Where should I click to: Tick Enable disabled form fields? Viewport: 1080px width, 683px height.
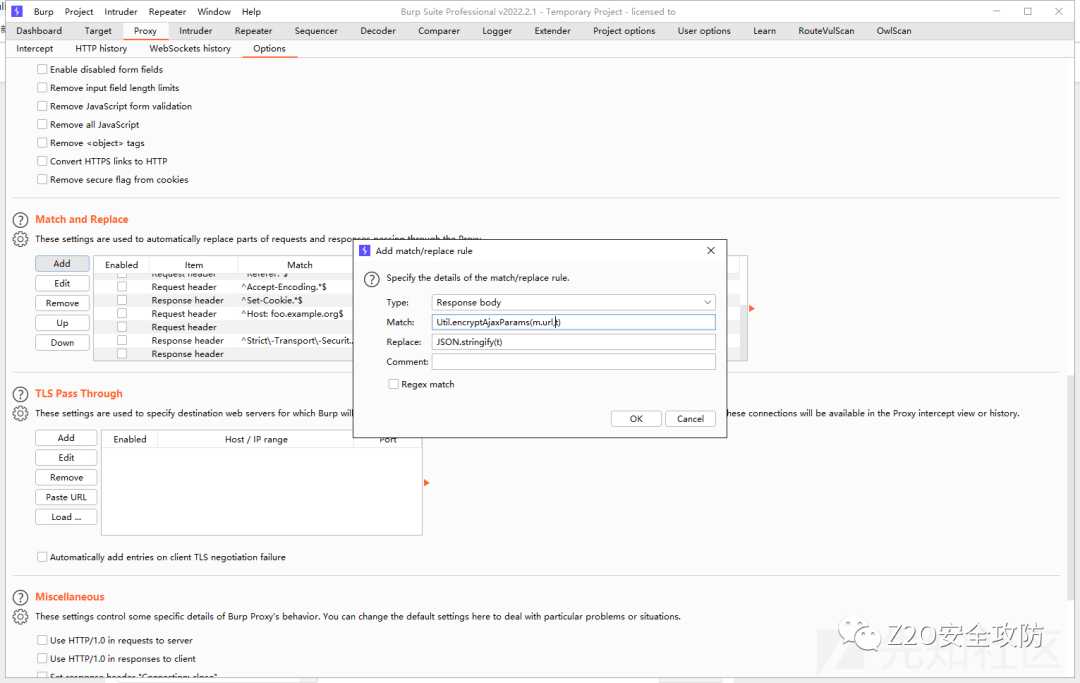[x=42, y=70]
